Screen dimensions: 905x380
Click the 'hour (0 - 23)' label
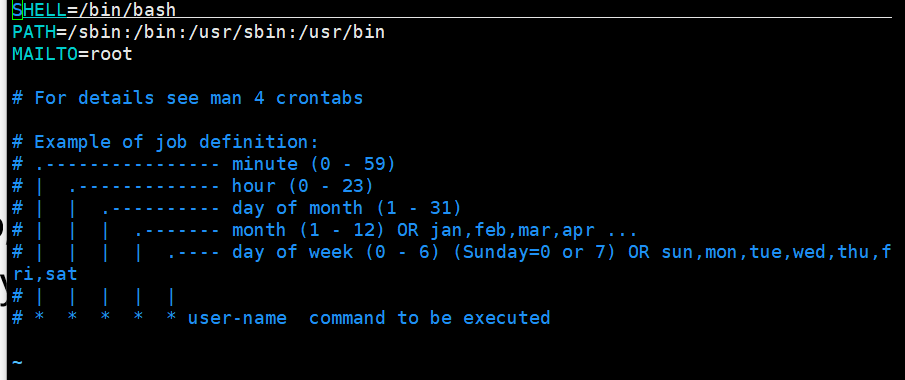point(303,186)
